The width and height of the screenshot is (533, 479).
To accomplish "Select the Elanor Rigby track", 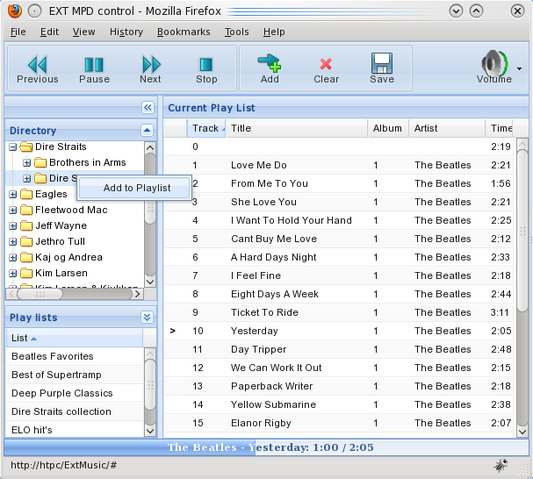I will (339, 423).
